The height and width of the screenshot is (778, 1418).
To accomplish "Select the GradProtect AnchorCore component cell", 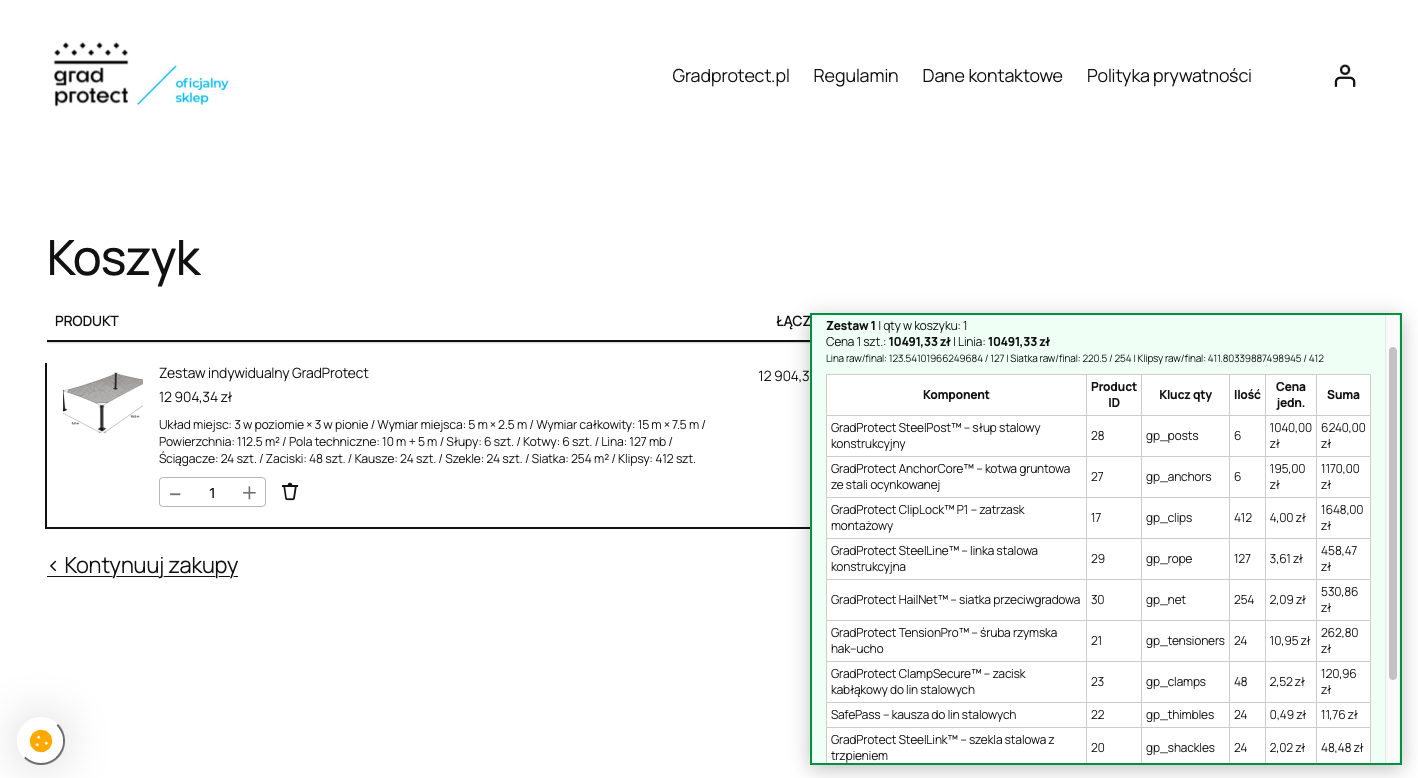I will tap(956, 477).
